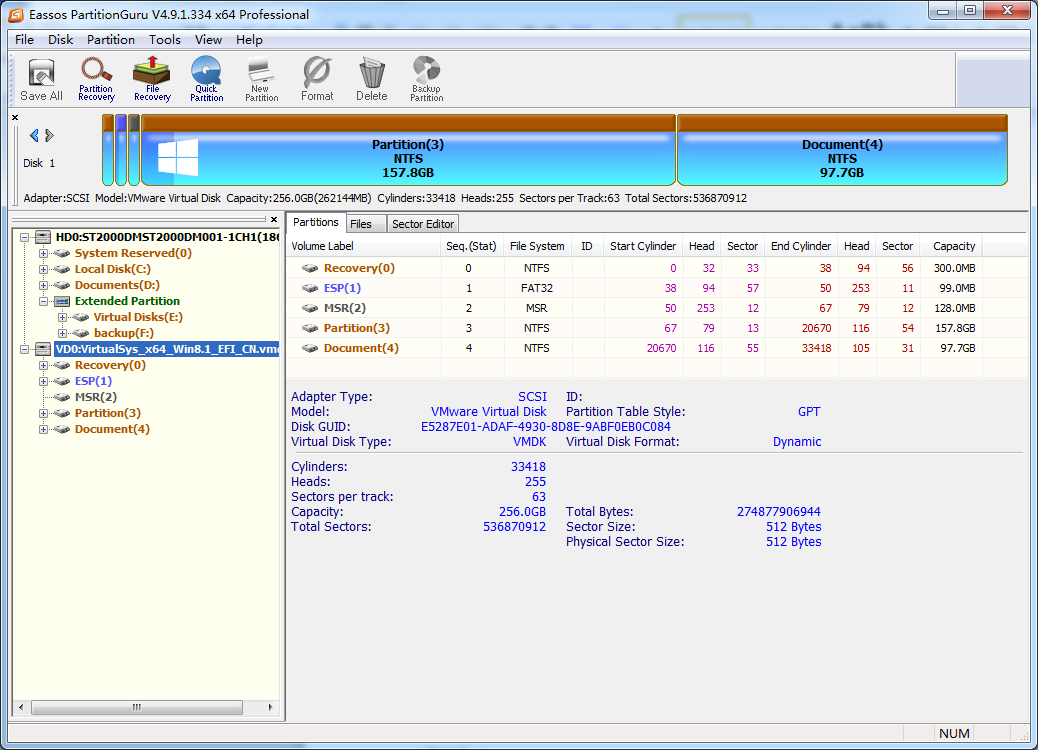Sort by Volume Label column header
The height and width of the screenshot is (750, 1038).
point(364,246)
